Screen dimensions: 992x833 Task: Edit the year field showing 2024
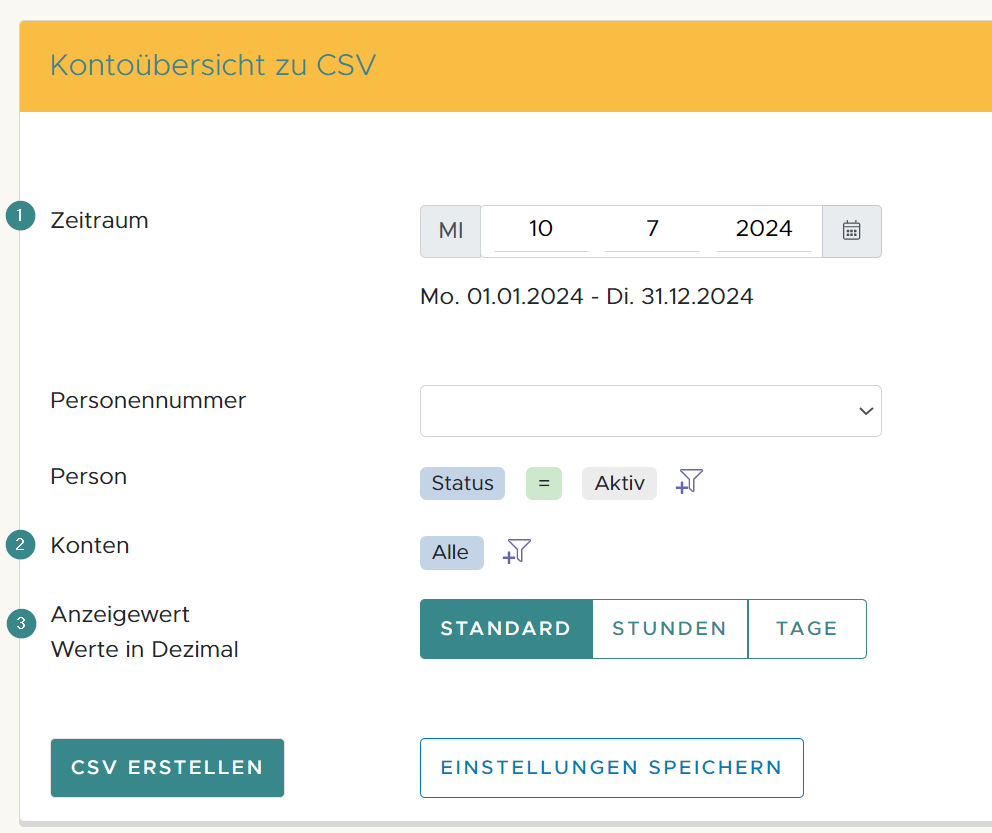765,229
